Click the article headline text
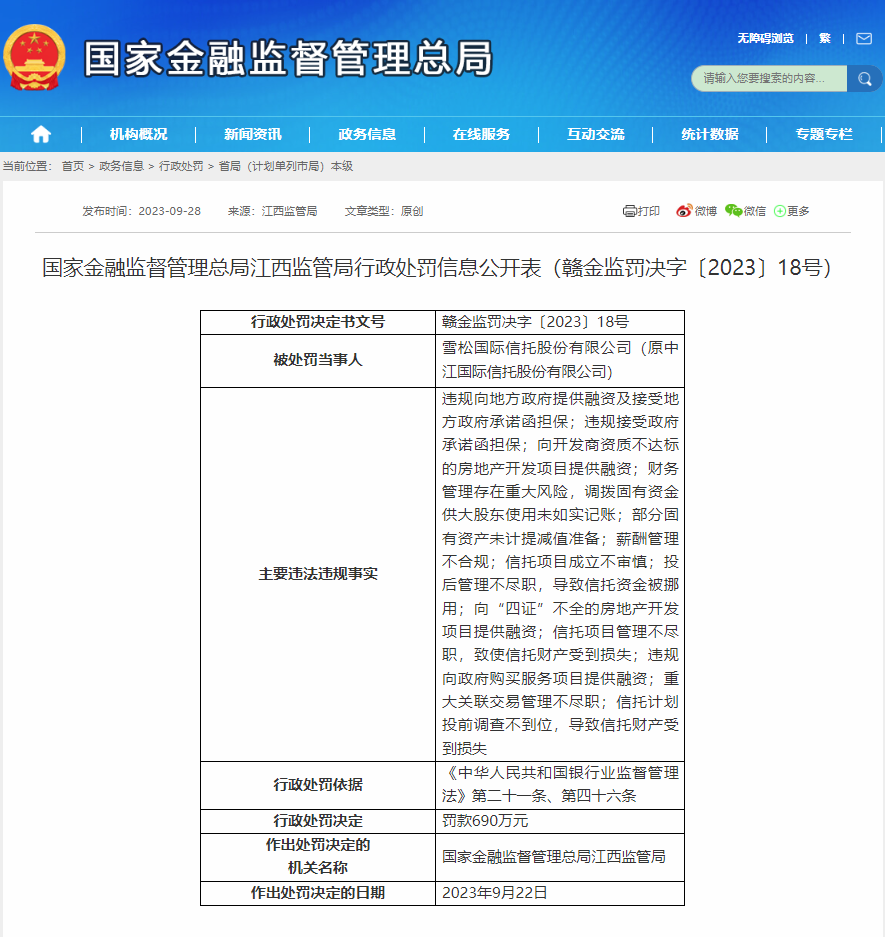Viewport: 885px width, 937px height. point(437,267)
